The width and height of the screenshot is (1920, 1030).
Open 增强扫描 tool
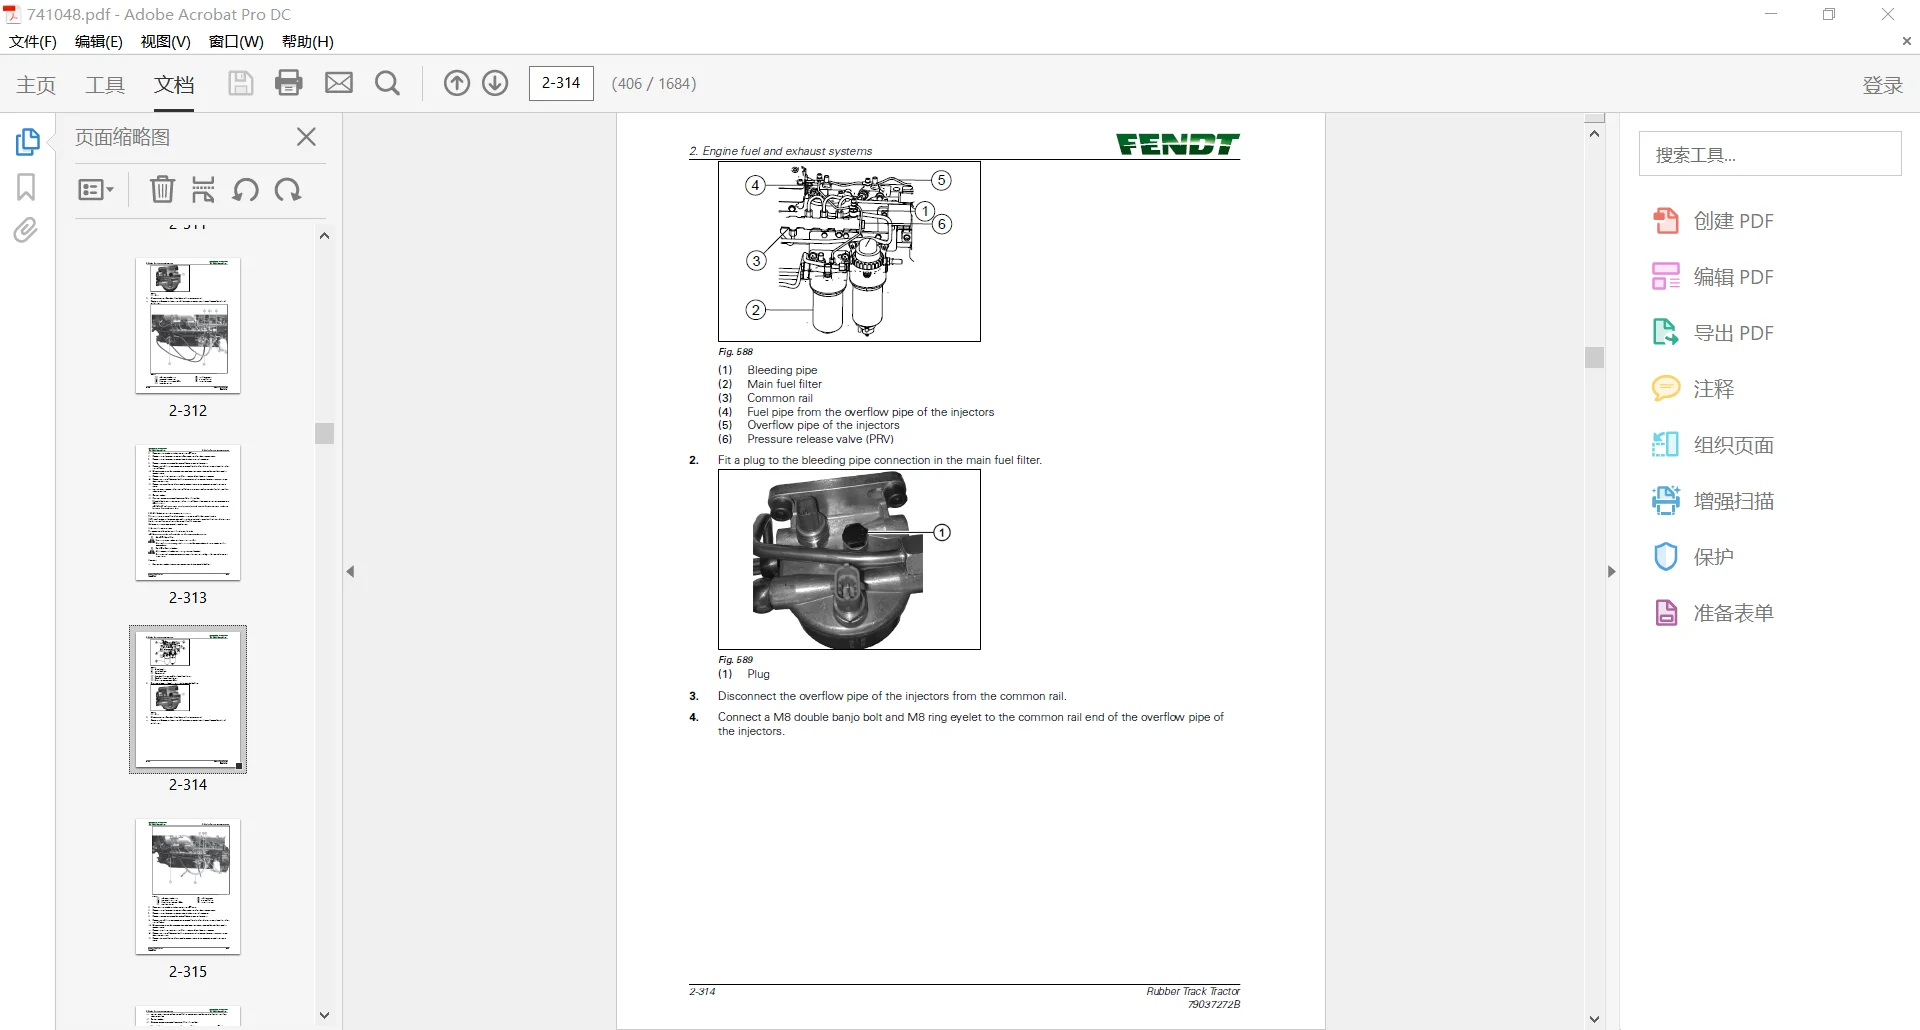pyautogui.click(x=1713, y=501)
